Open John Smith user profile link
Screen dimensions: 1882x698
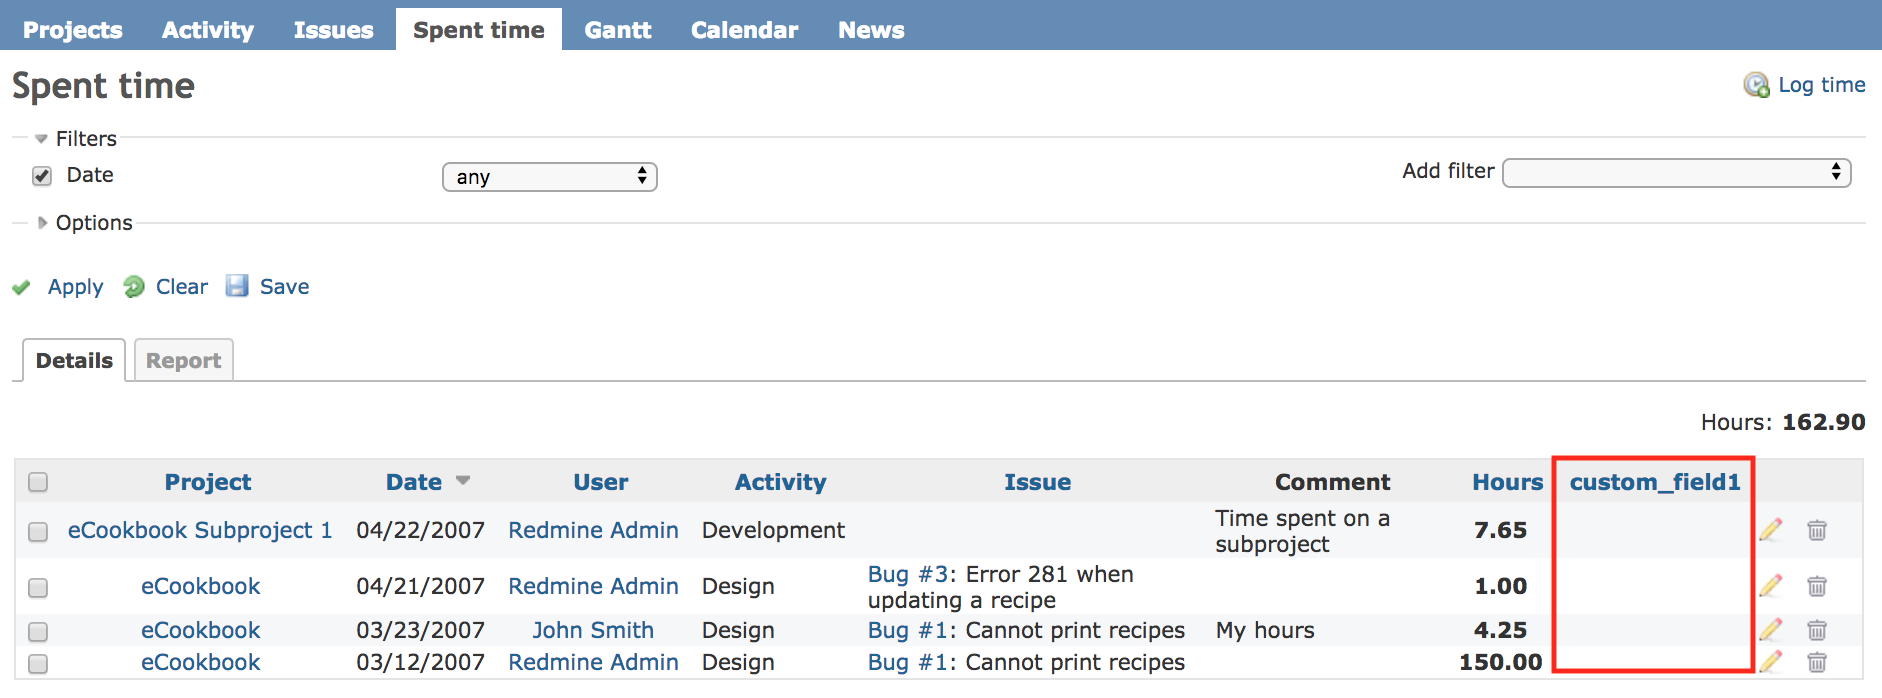[x=592, y=630]
